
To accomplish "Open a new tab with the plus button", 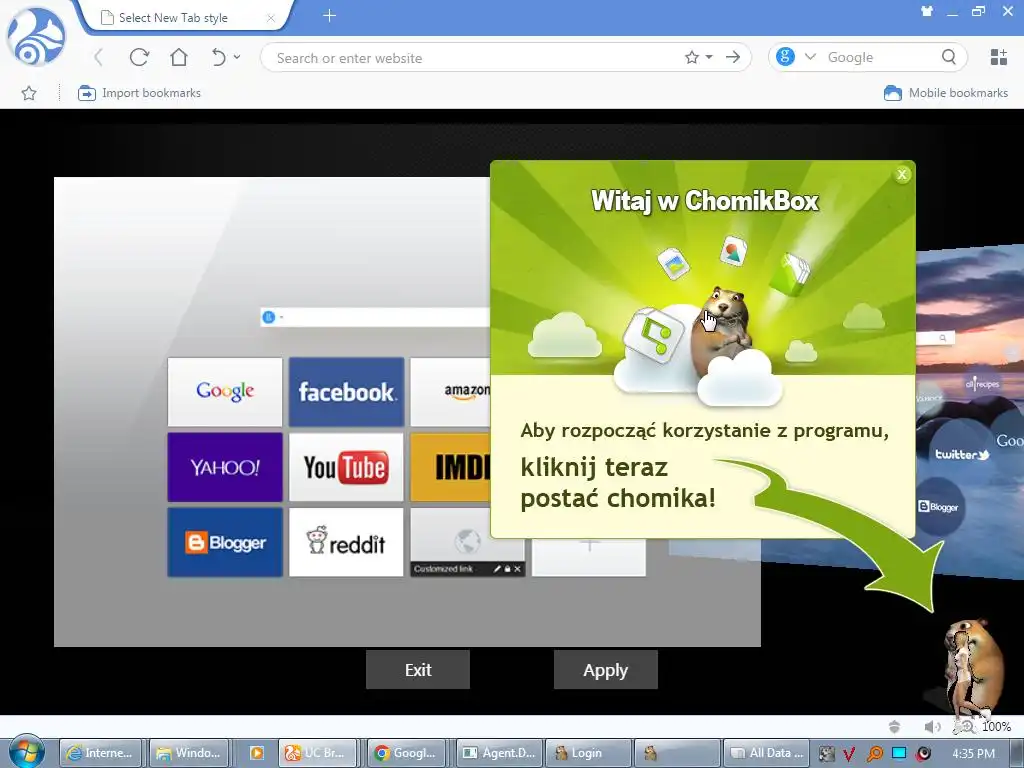I will [329, 16].
